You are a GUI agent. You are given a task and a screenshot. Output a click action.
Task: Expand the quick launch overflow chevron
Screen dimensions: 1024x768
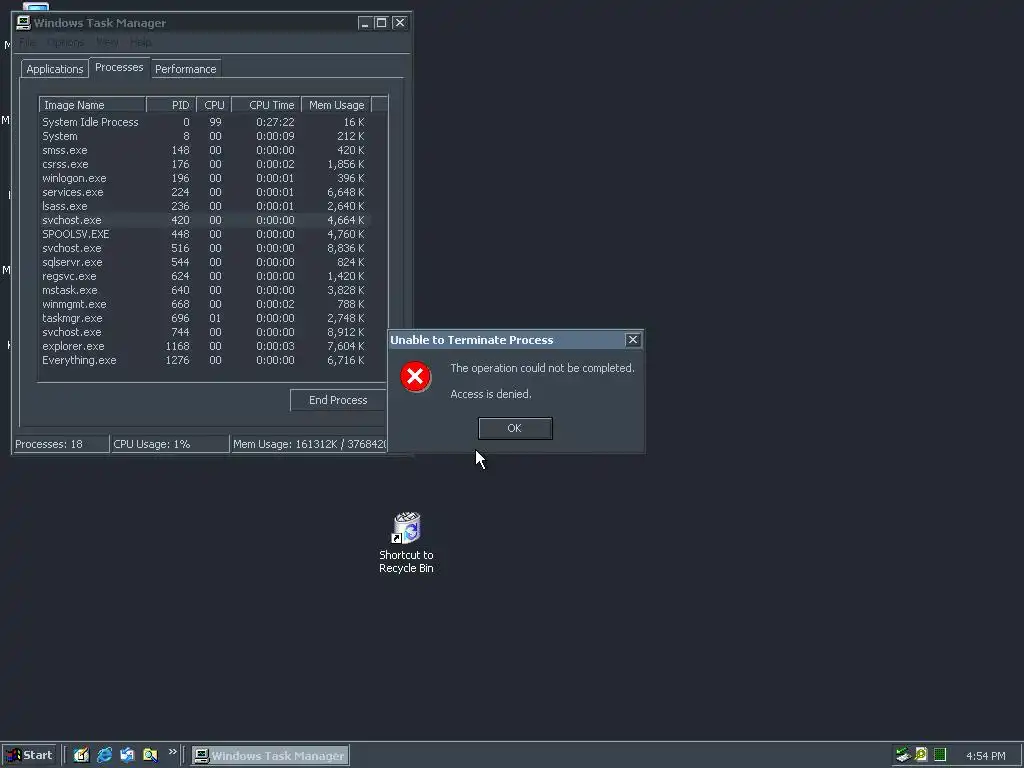[172, 752]
